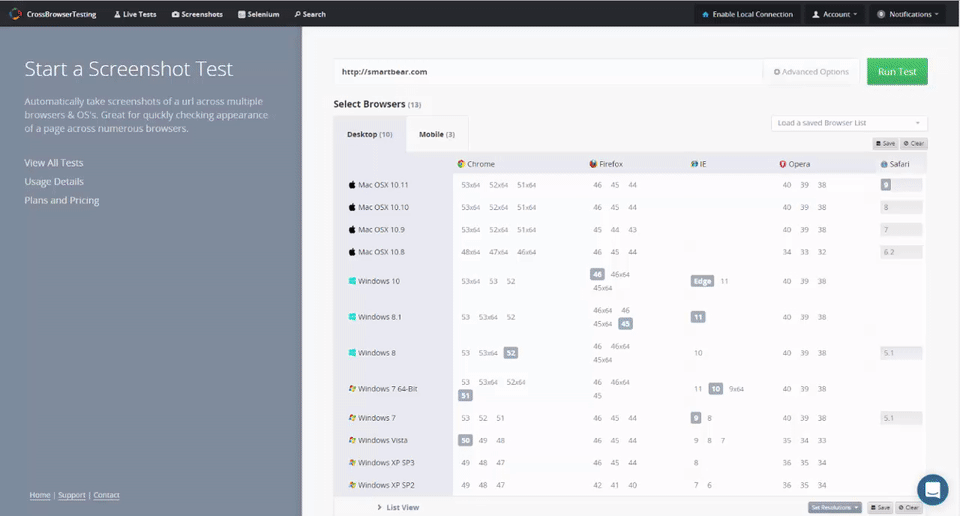Screen dimensions: 960x516
Task: Open Live Tests from the navbar
Action: tap(135, 14)
